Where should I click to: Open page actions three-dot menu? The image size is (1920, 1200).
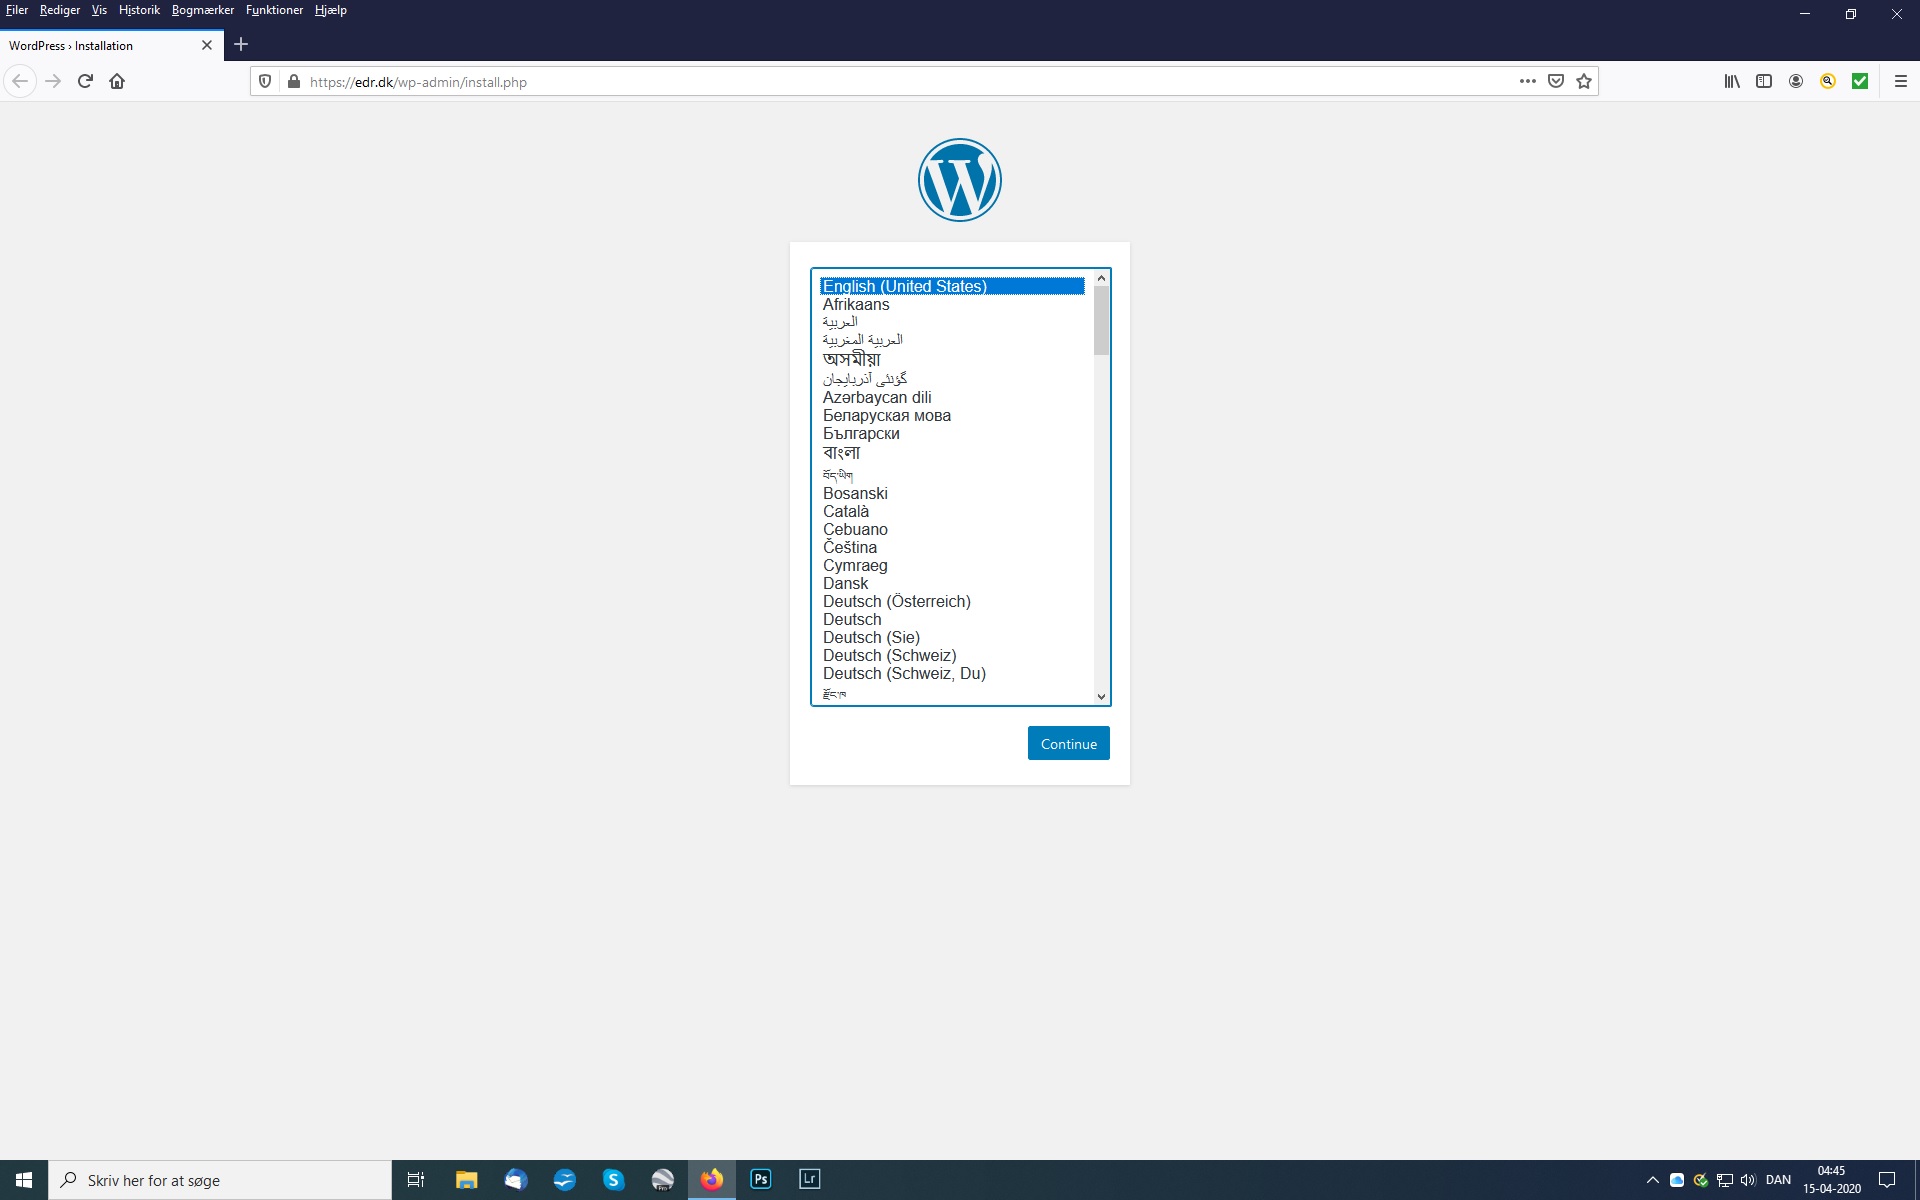click(1527, 81)
